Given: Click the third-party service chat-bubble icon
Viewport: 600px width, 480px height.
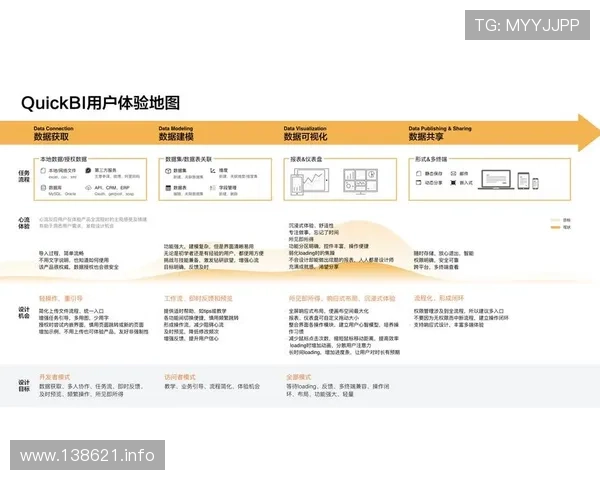Looking at the screenshot, I should click(88, 170).
